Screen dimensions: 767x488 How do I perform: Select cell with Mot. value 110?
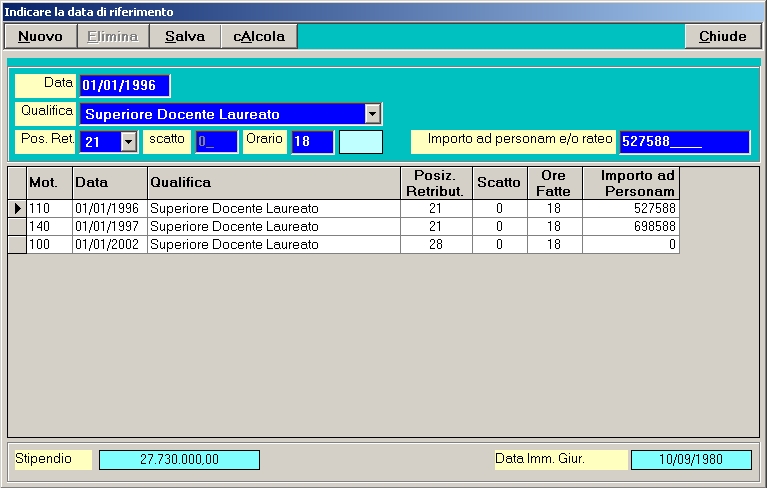(x=49, y=208)
